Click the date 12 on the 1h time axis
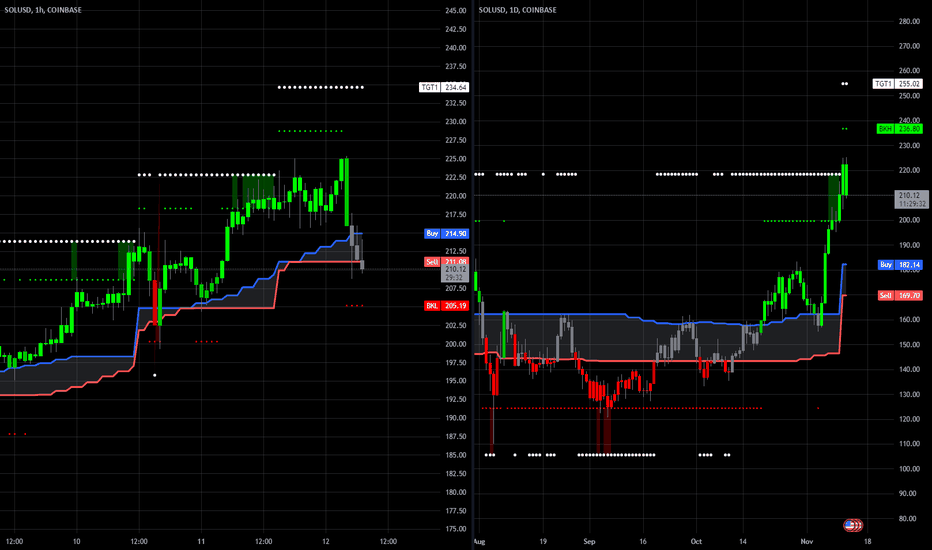 tap(326, 542)
